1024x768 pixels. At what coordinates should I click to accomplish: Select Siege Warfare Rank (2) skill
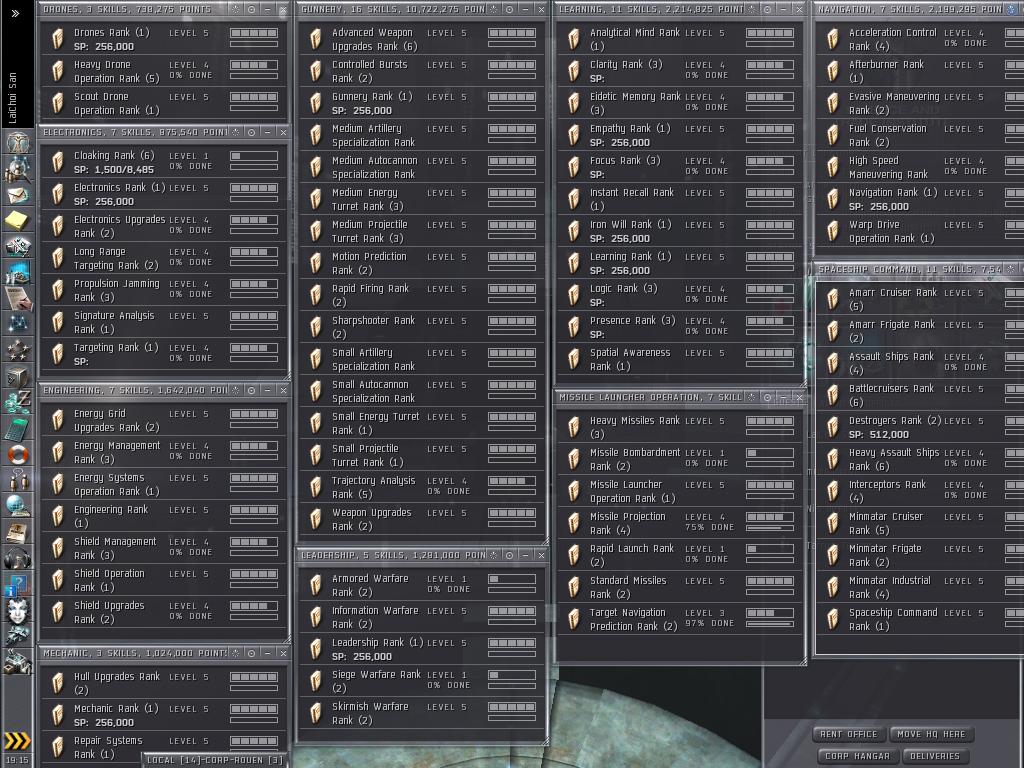(421, 681)
